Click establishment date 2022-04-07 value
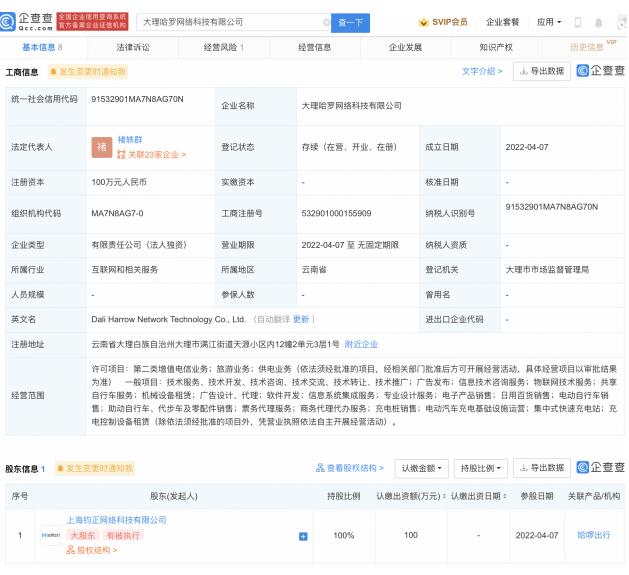Screen dimensions: 629x575 (527, 147)
